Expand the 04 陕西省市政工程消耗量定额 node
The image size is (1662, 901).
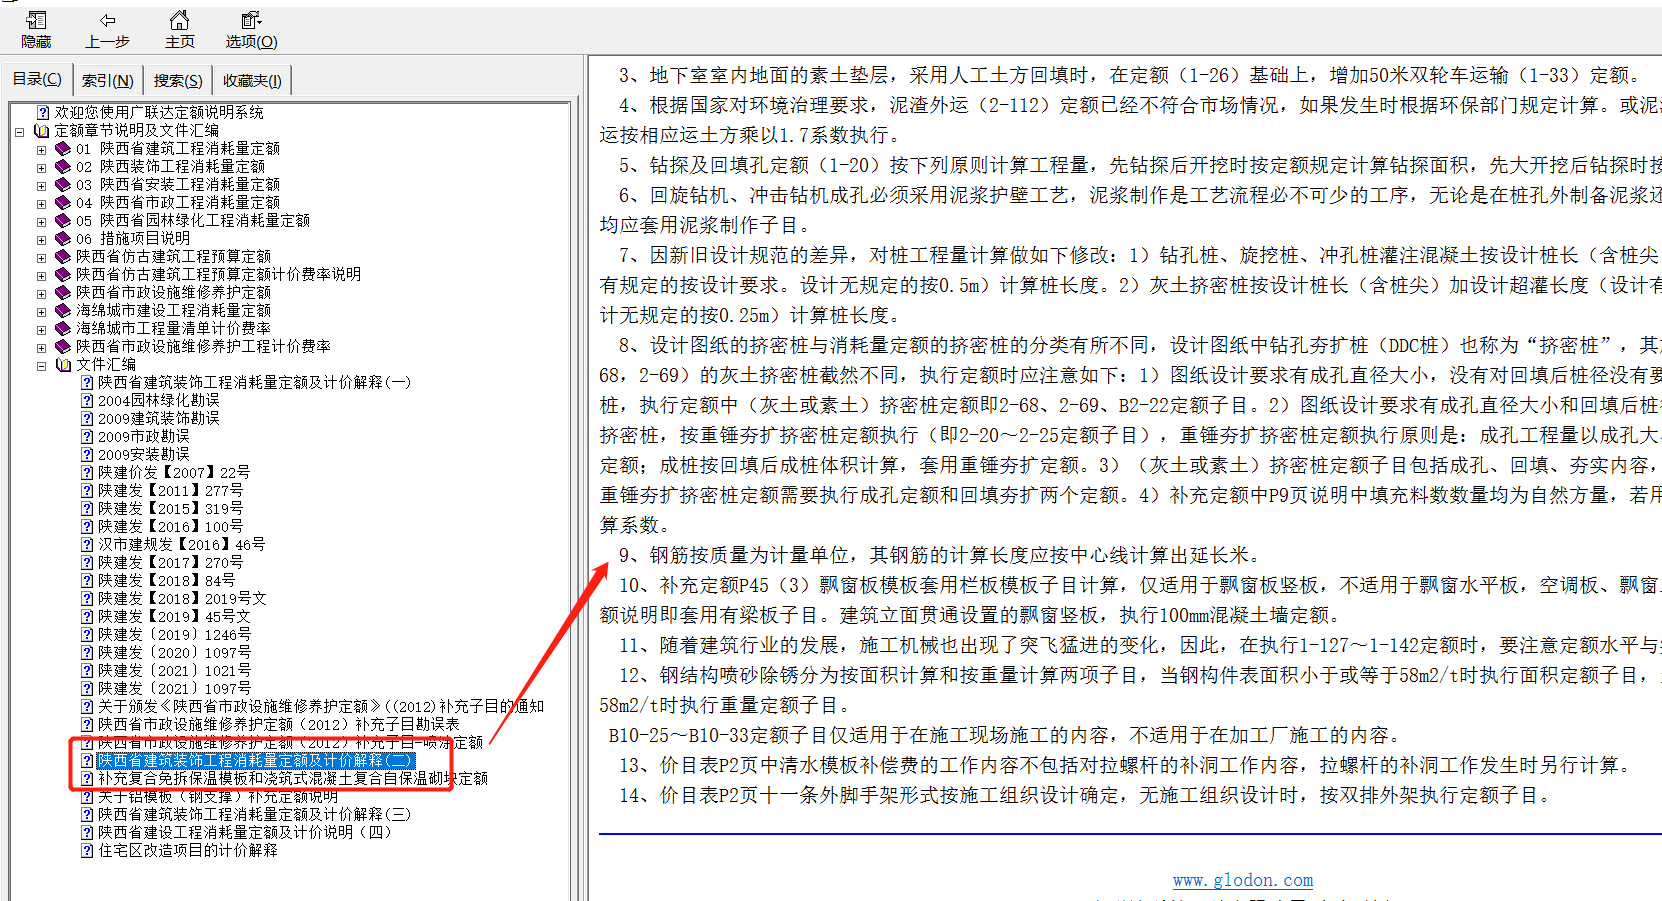click(42, 203)
